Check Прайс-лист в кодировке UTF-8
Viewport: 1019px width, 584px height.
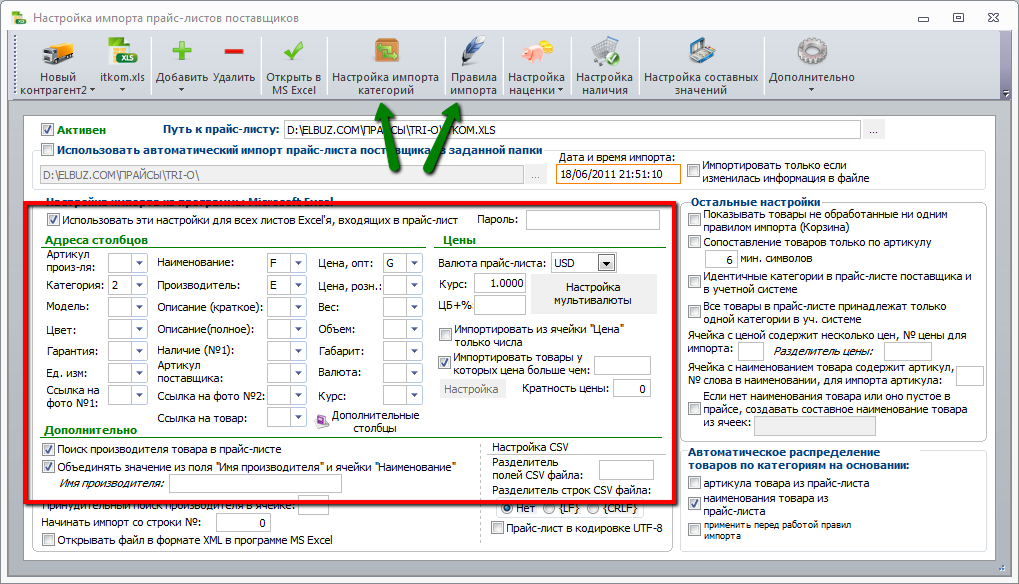tap(497, 528)
